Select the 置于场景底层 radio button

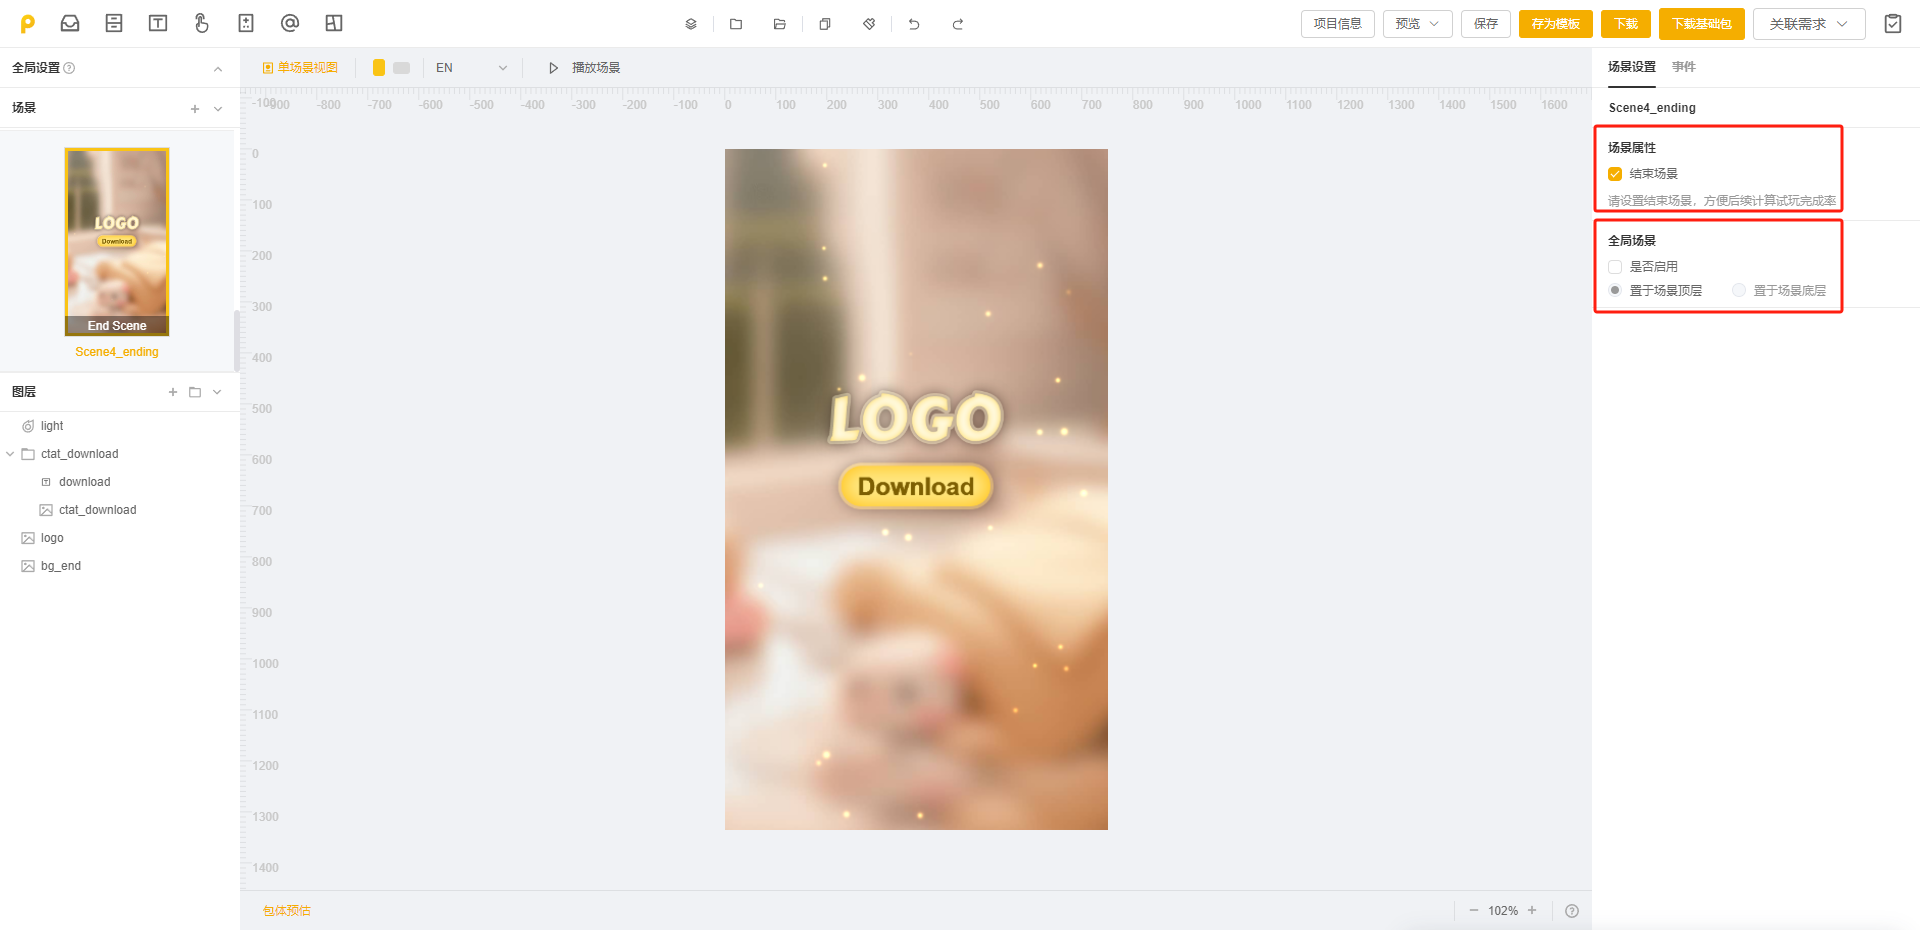pyautogui.click(x=1739, y=290)
